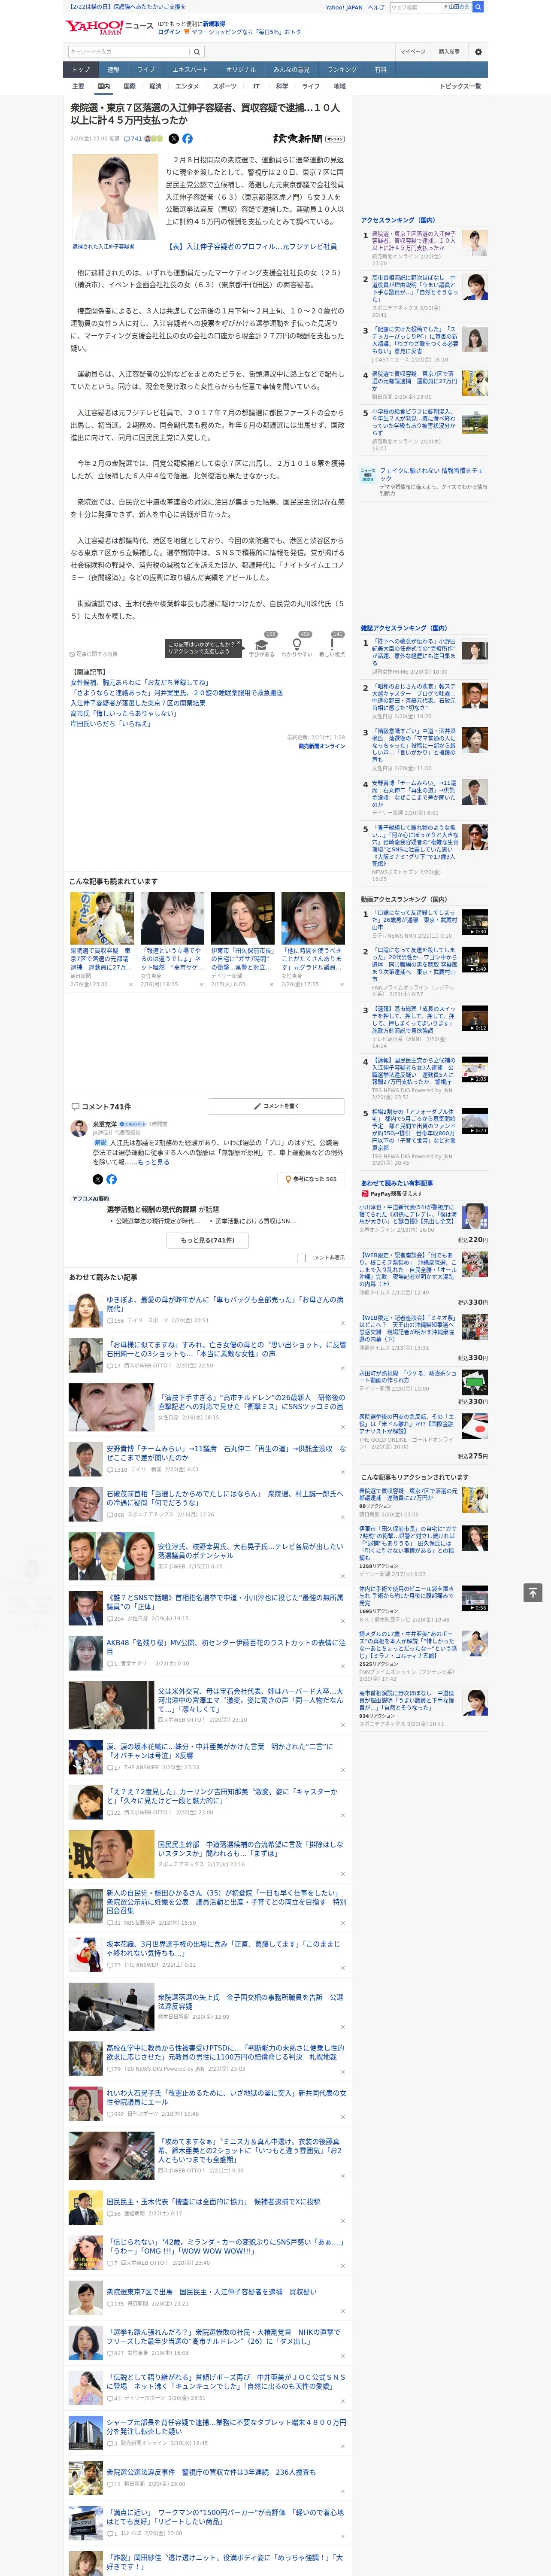Click the わかりやすい lightbulb reaction

pos(297,644)
